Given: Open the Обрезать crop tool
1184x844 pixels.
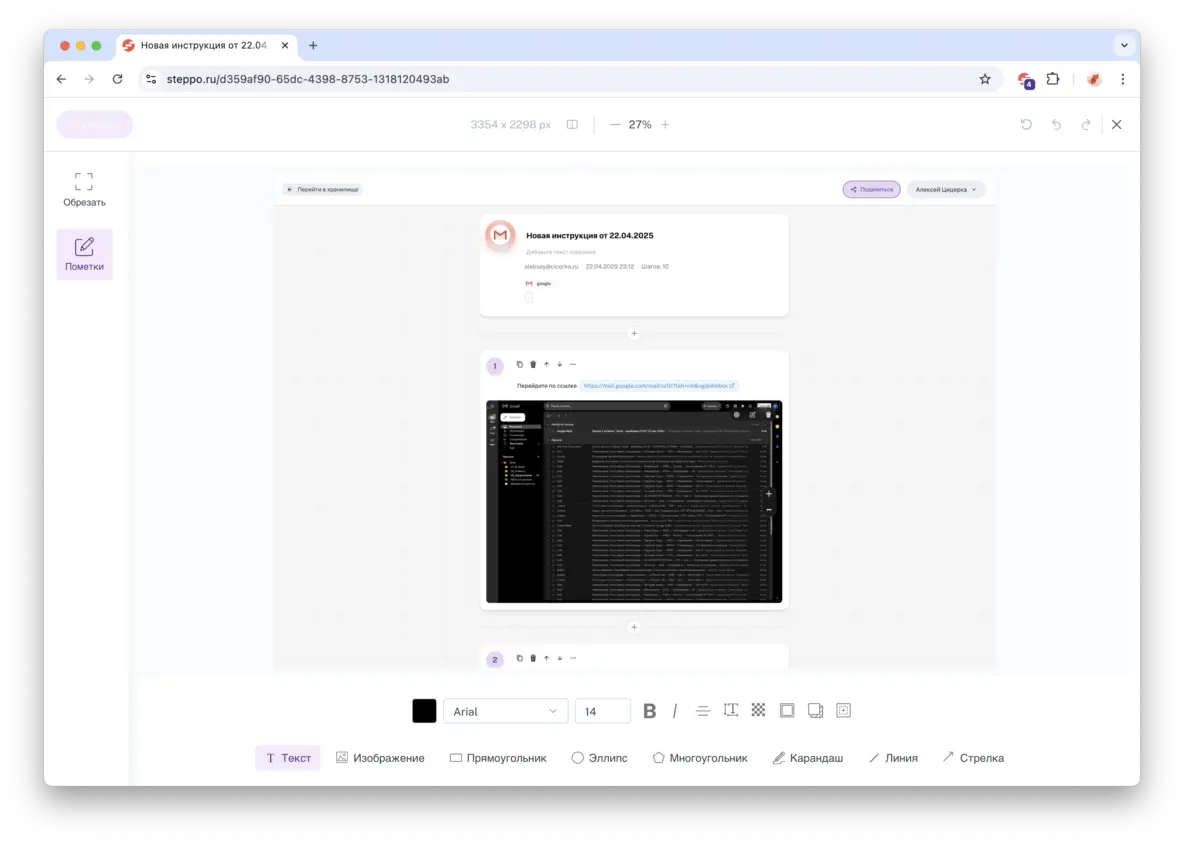Looking at the screenshot, I should (84, 189).
